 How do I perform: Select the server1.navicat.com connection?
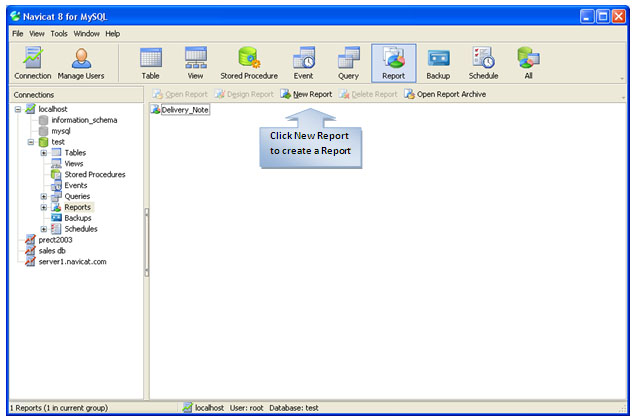click(x=72, y=262)
